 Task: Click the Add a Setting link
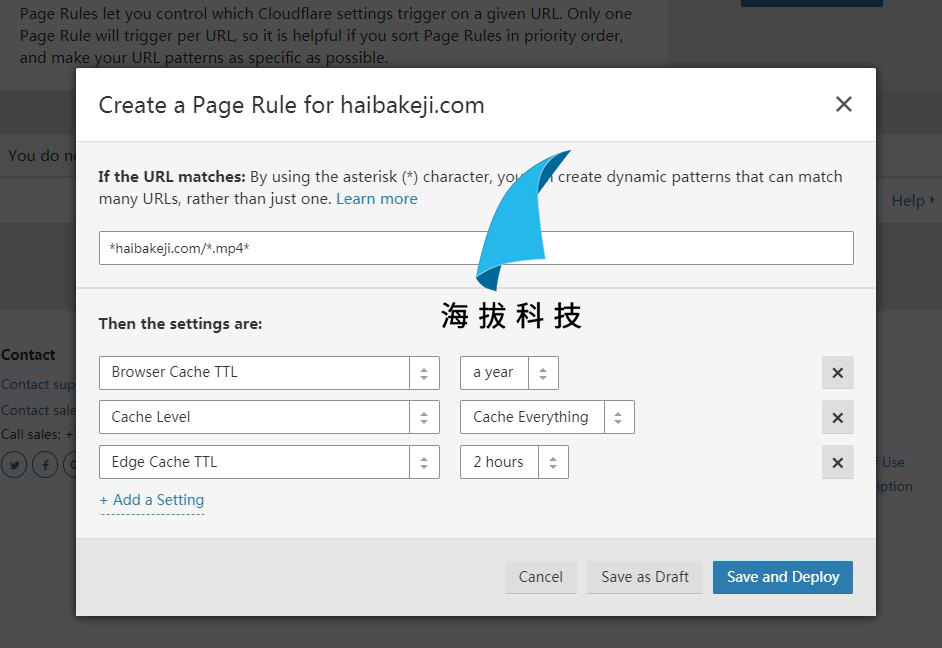152,500
